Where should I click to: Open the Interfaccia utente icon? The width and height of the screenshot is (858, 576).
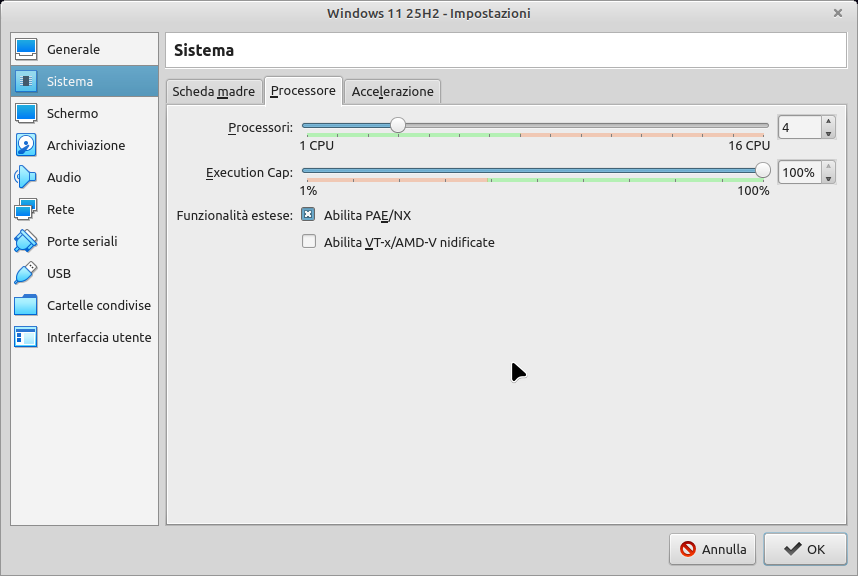point(26,337)
